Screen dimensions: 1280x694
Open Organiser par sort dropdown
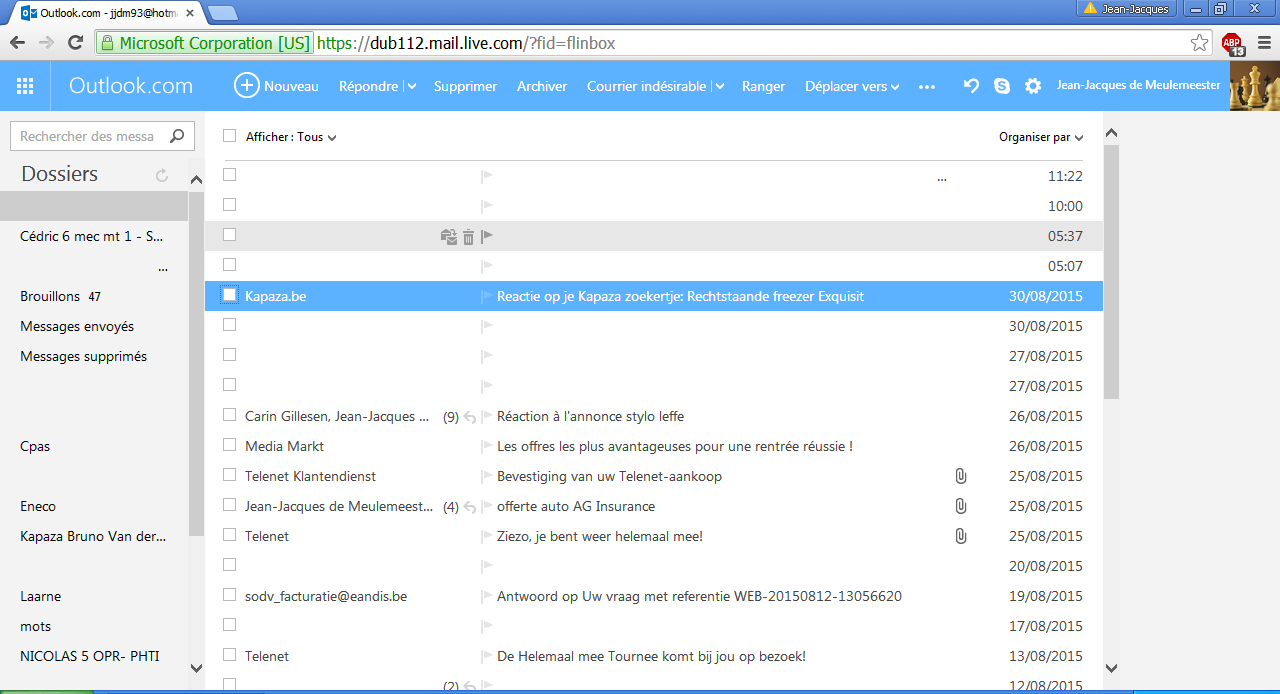click(1041, 137)
